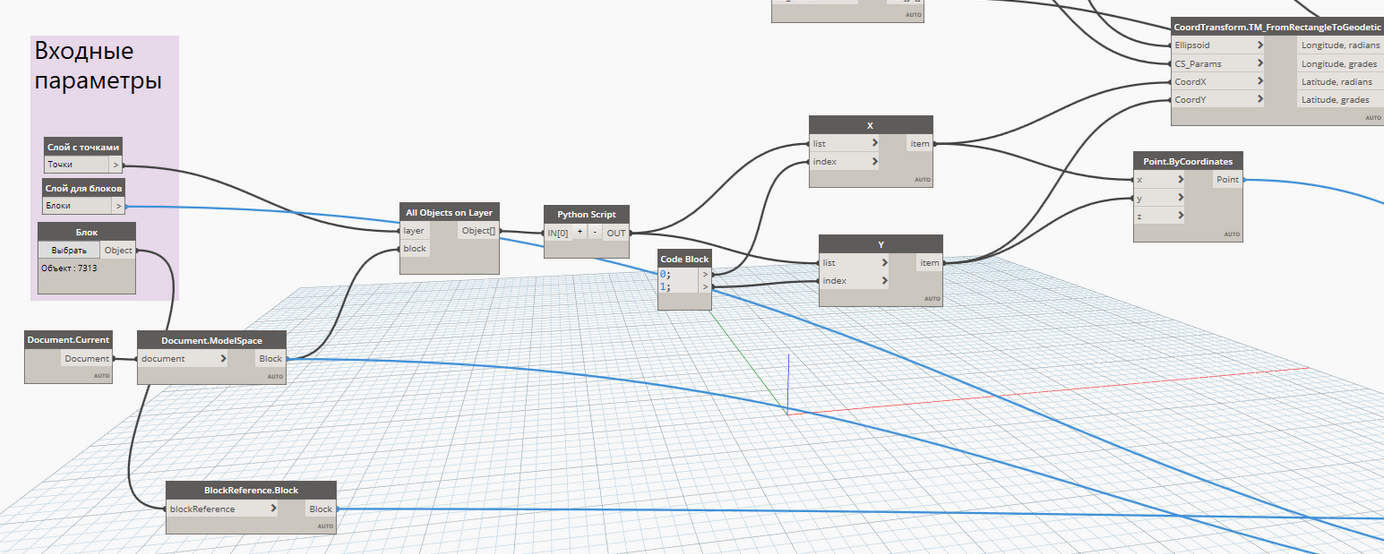Open the Точки layer dropdown
1384x554 pixels.
115,164
